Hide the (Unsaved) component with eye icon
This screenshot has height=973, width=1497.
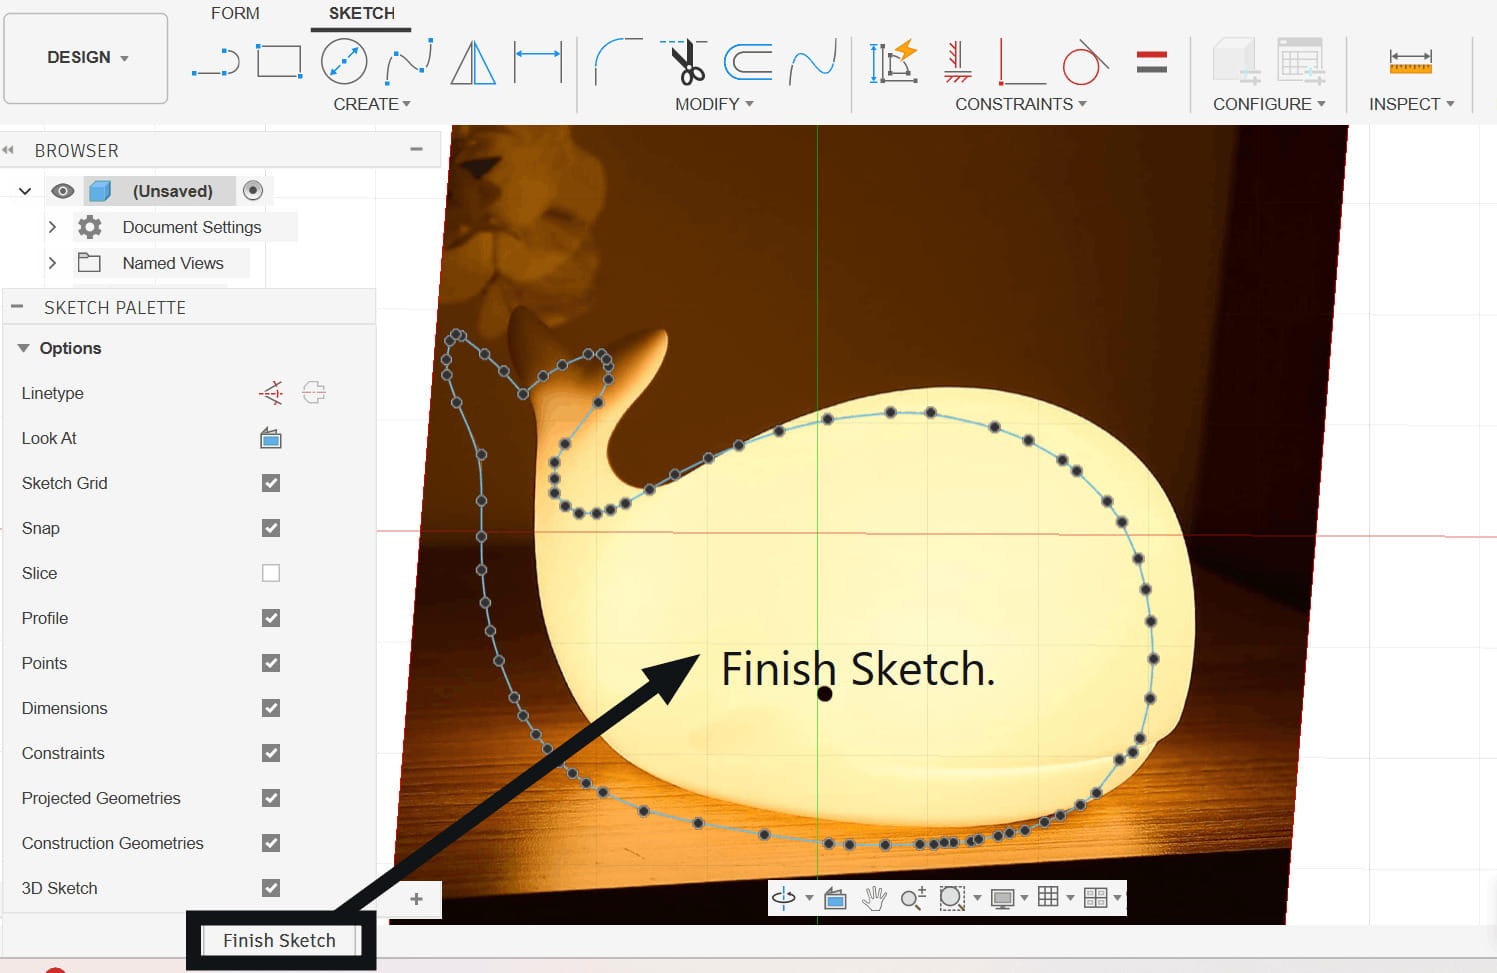click(63, 191)
